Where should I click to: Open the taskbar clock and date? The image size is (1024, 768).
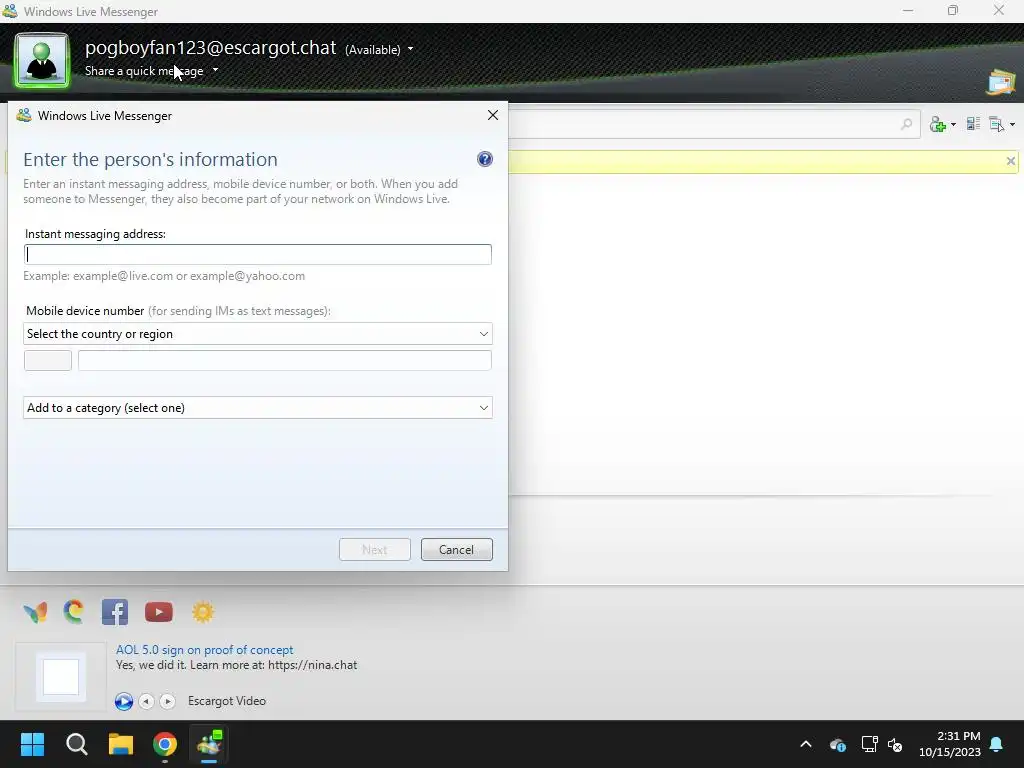click(x=950, y=744)
